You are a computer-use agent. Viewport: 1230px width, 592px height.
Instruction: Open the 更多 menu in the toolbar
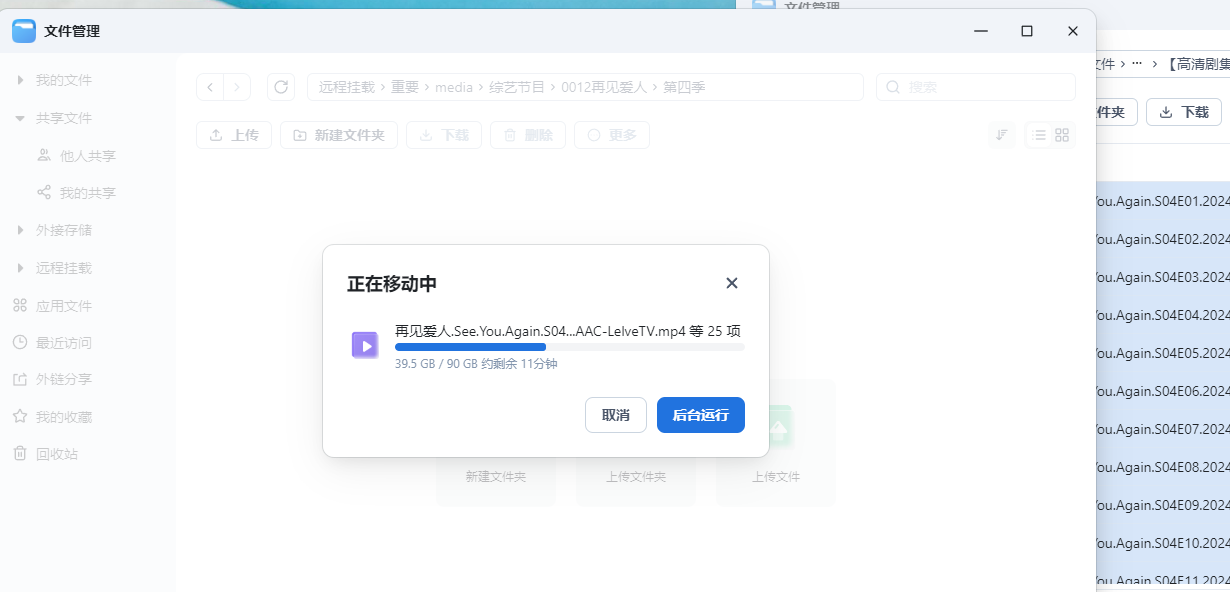pyautogui.click(x=612, y=135)
